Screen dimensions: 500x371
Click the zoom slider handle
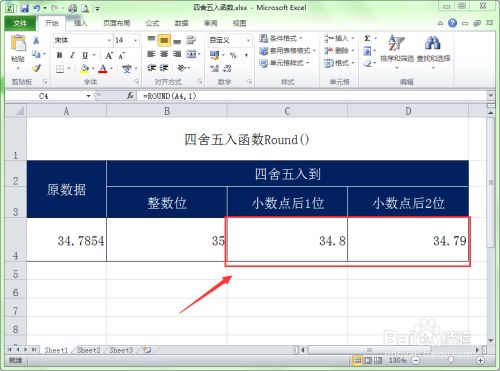[451, 360]
